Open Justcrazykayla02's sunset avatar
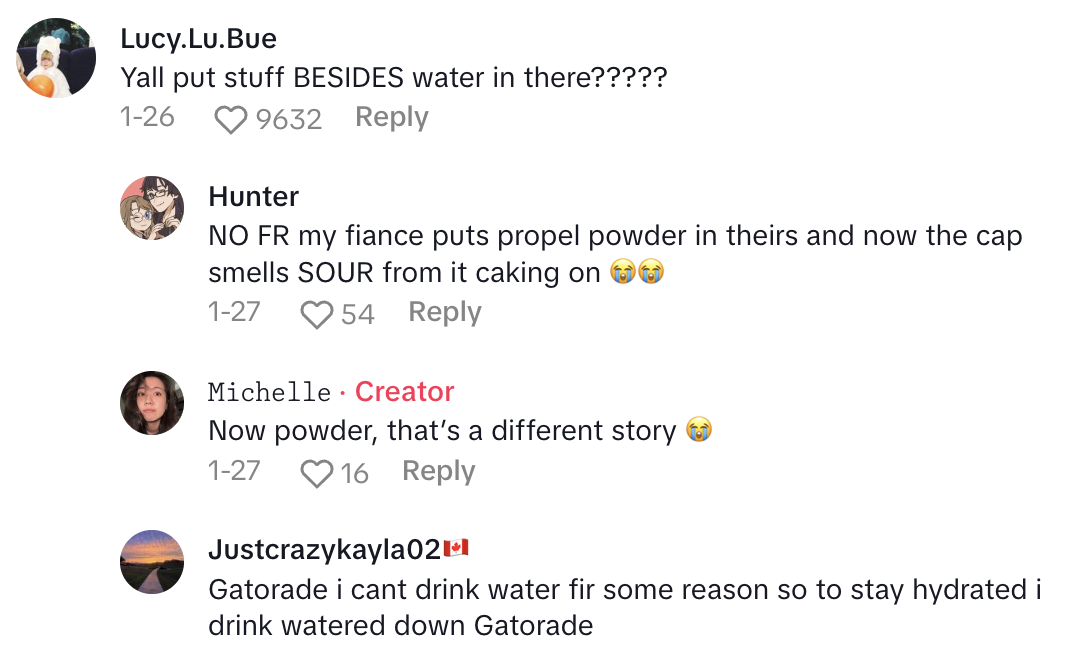1066x652 pixels. click(152, 562)
